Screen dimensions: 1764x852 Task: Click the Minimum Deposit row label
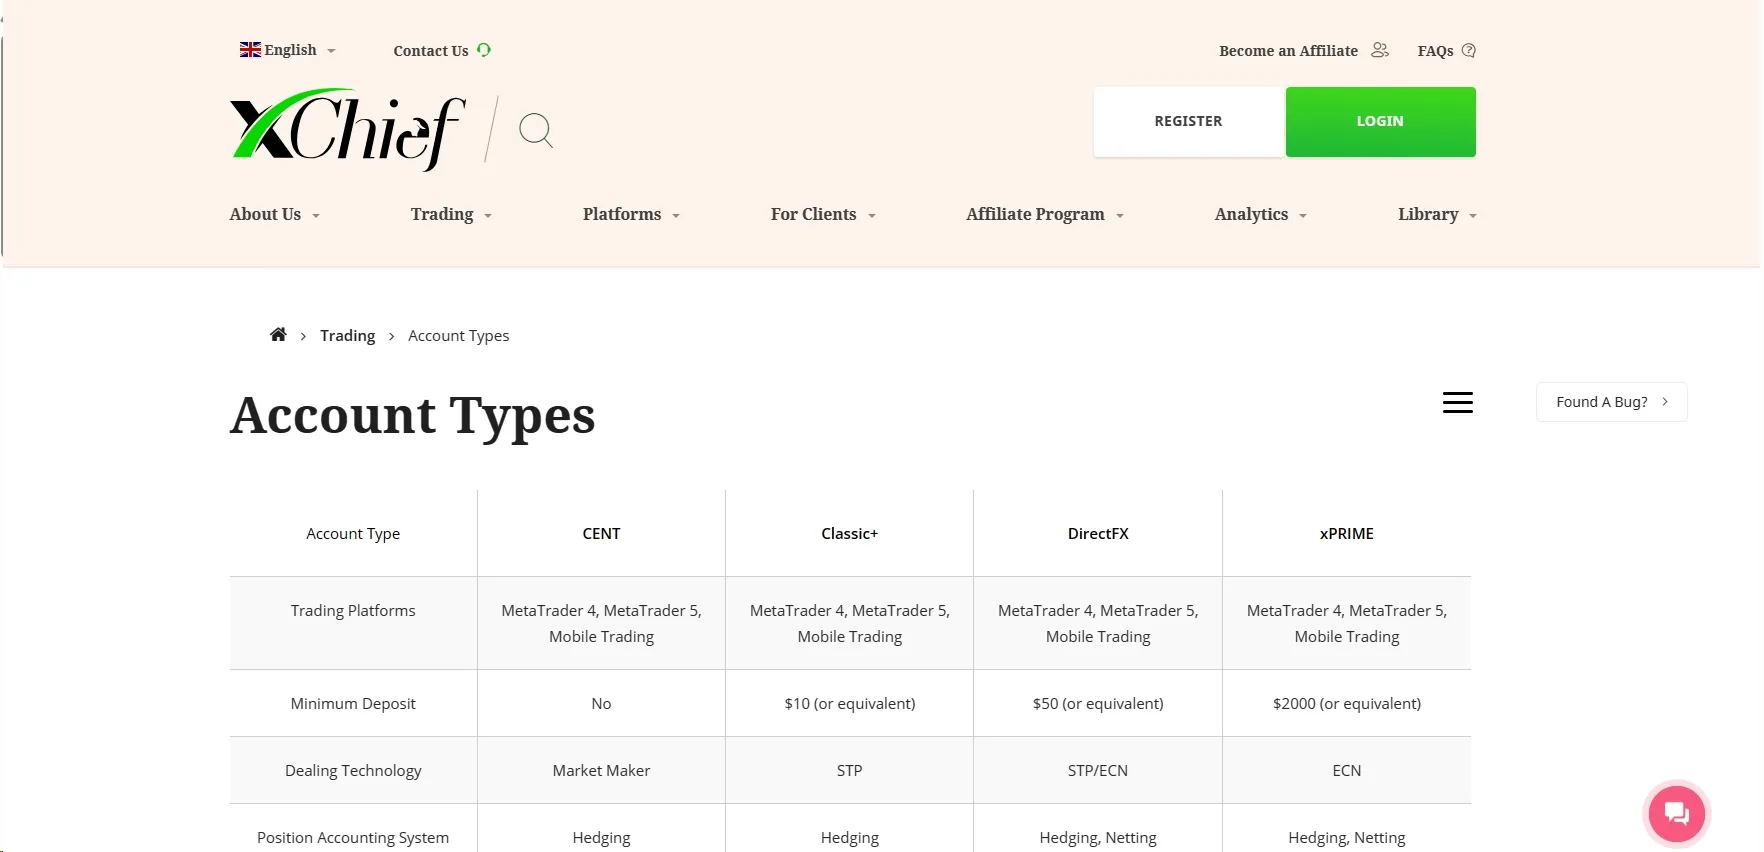pyautogui.click(x=353, y=704)
